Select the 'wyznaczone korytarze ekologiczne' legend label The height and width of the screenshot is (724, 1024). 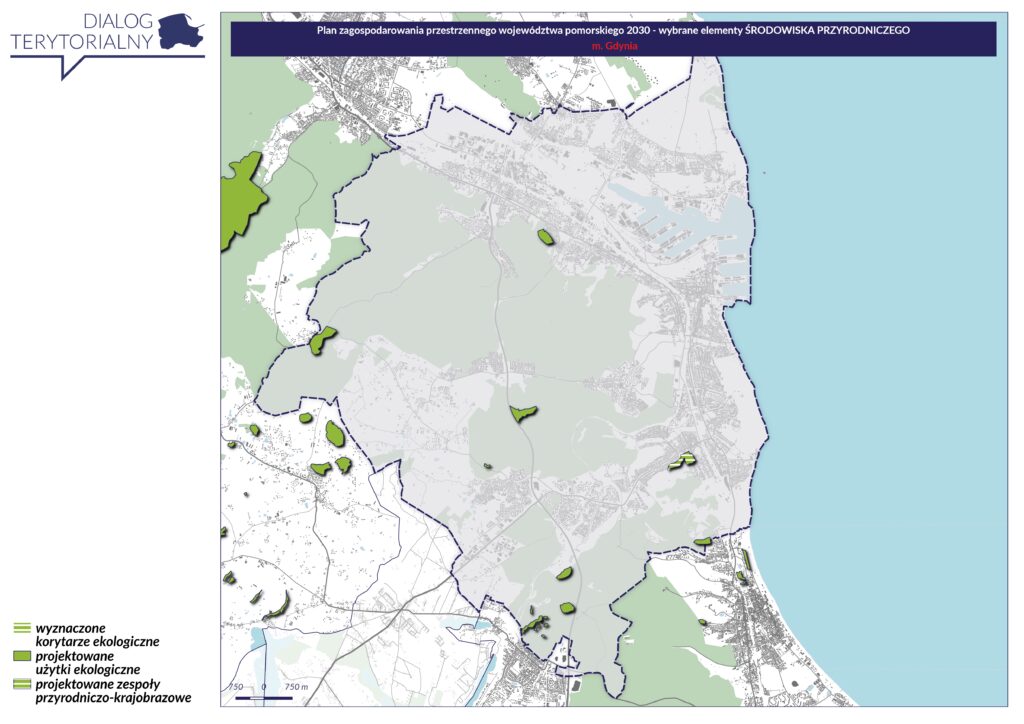click(97, 634)
